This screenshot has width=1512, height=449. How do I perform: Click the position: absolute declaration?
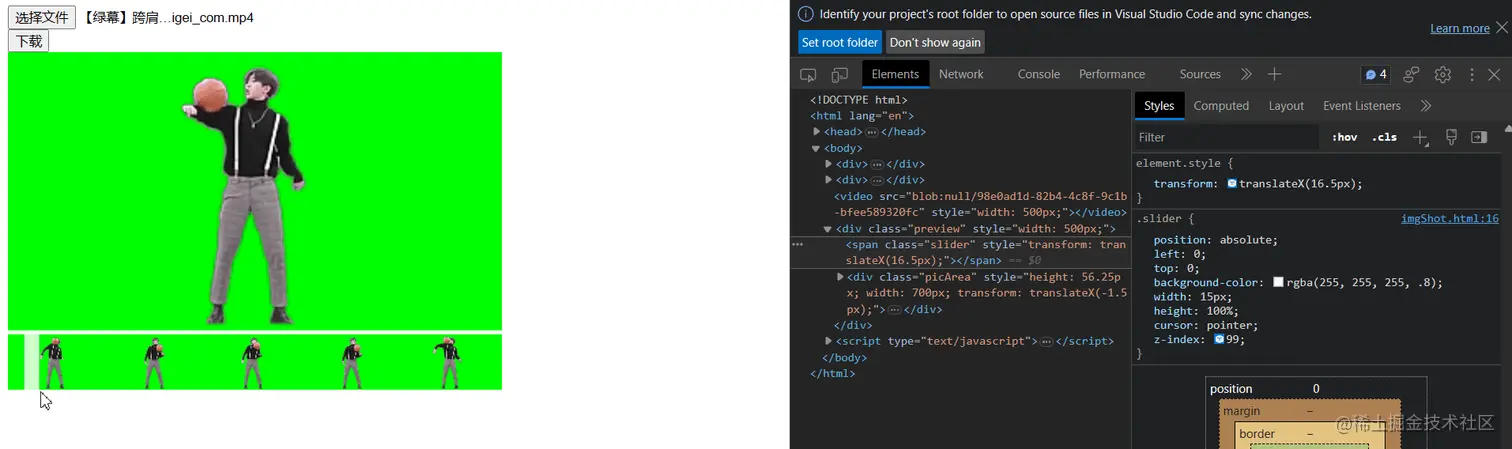coord(1216,240)
